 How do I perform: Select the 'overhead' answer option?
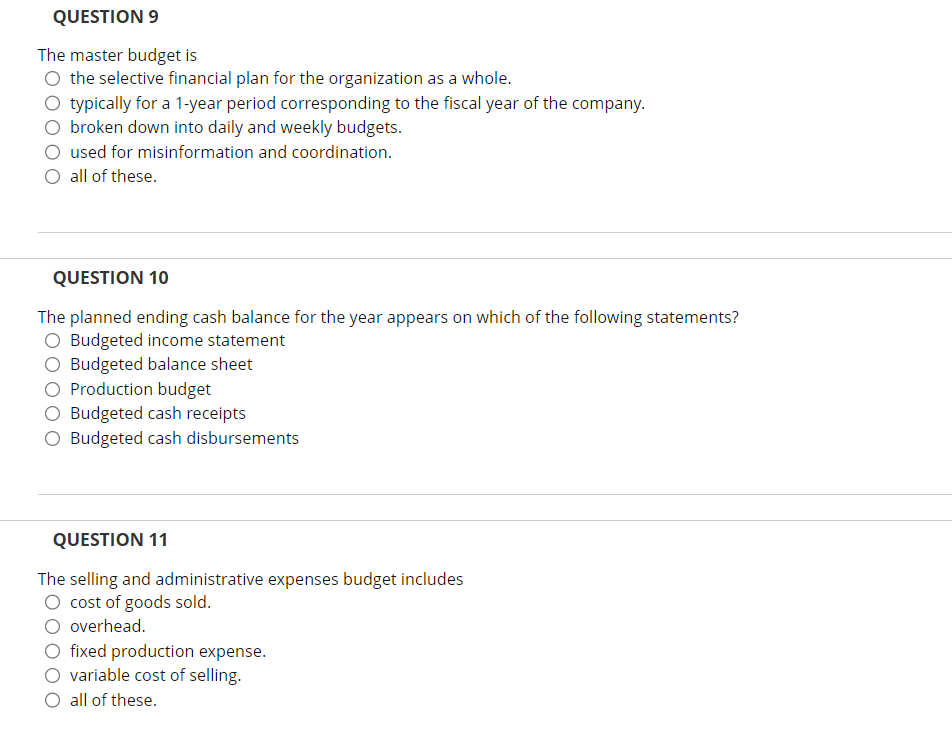coord(52,626)
